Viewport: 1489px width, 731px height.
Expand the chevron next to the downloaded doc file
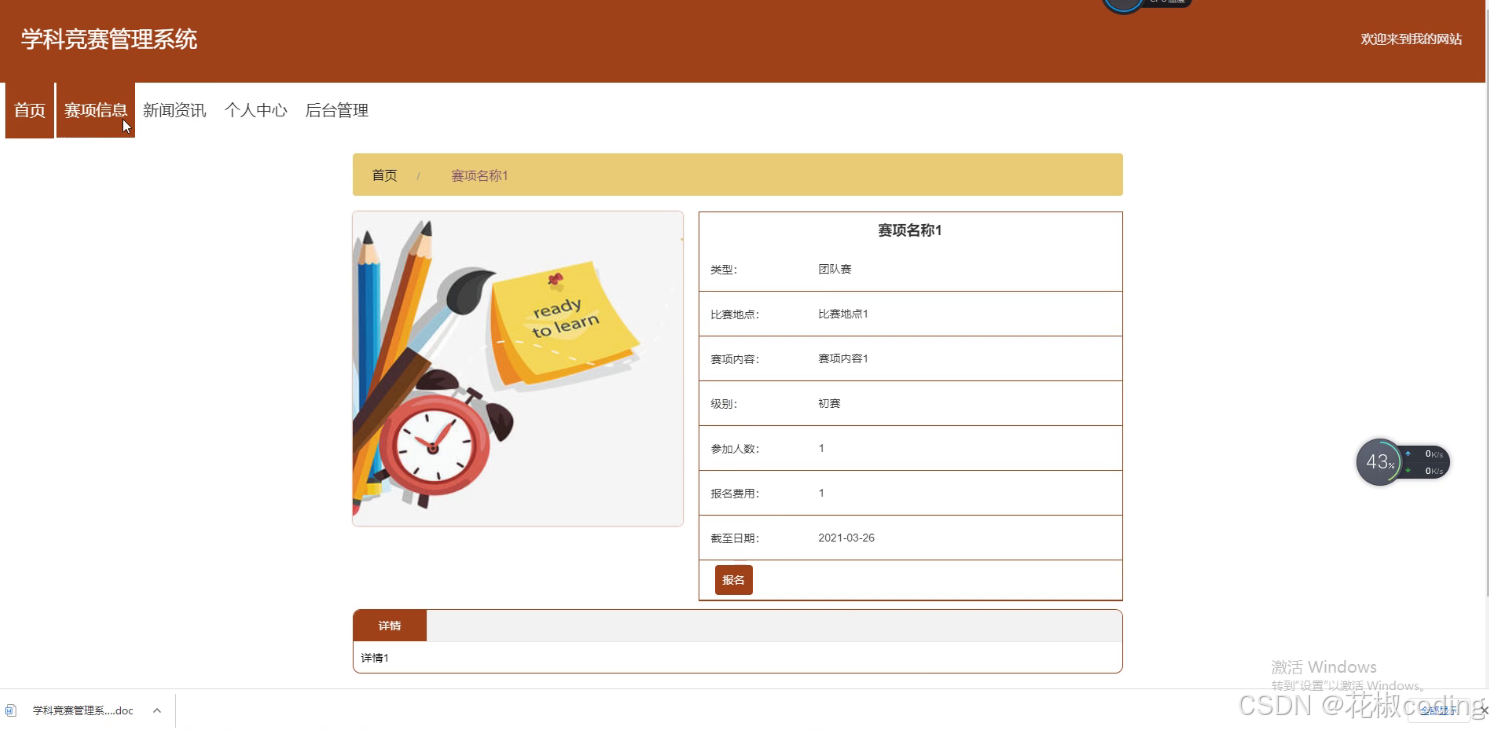(x=156, y=710)
